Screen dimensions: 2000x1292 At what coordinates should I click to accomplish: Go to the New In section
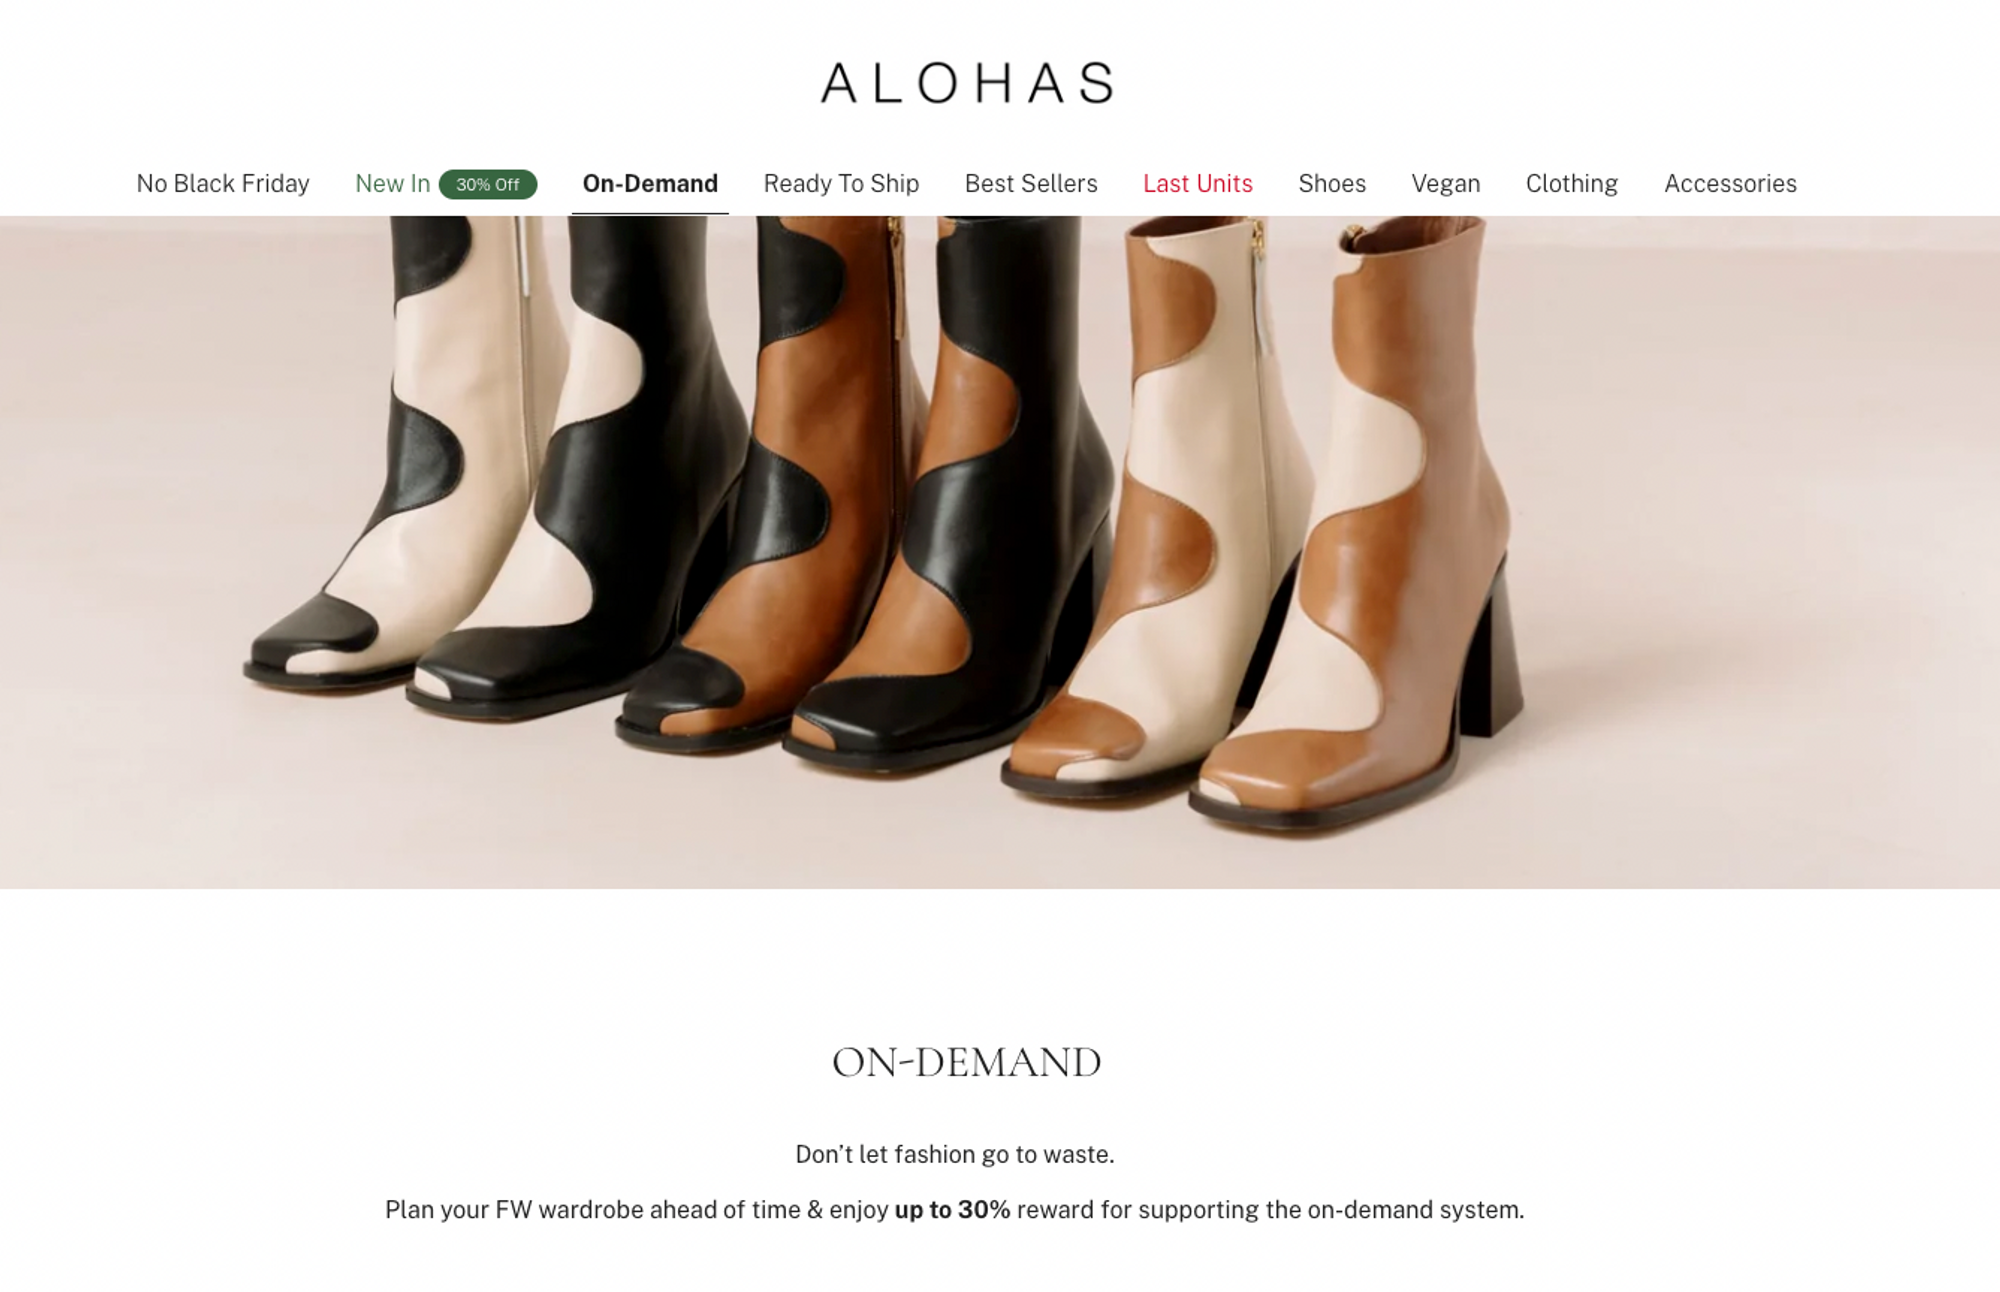pyautogui.click(x=392, y=184)
